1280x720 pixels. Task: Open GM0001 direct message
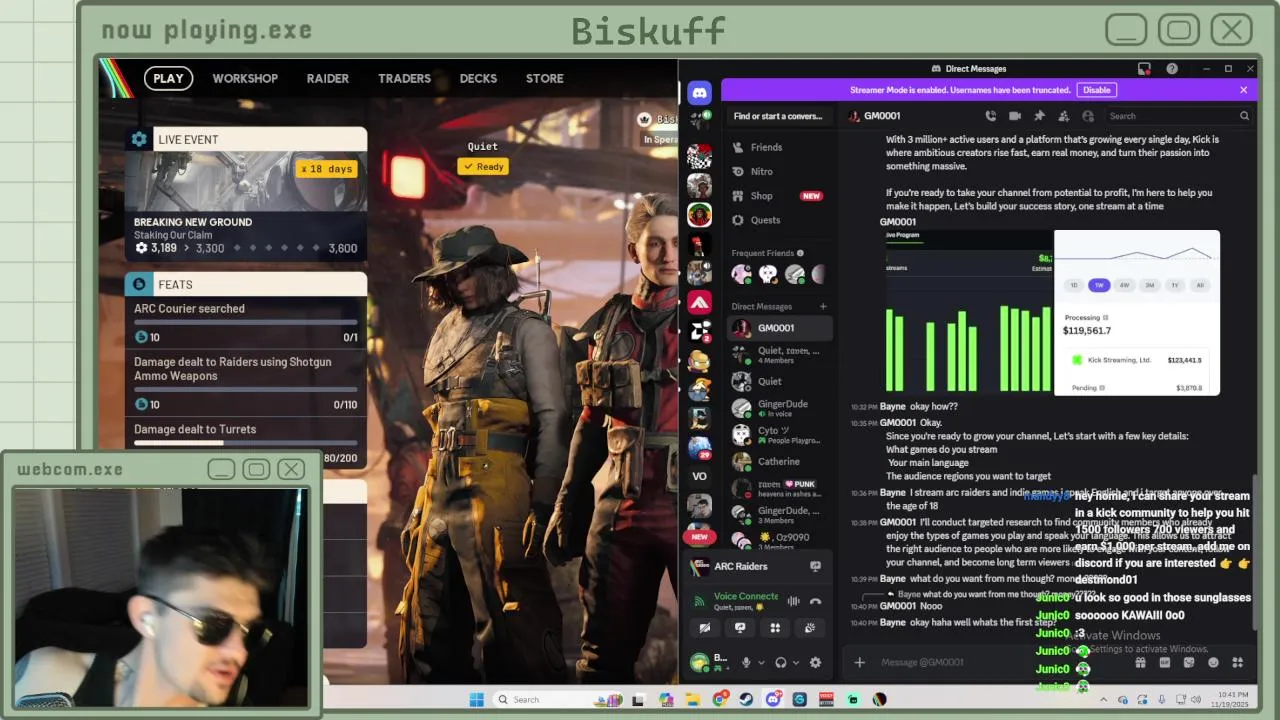[x=779, y=328]
